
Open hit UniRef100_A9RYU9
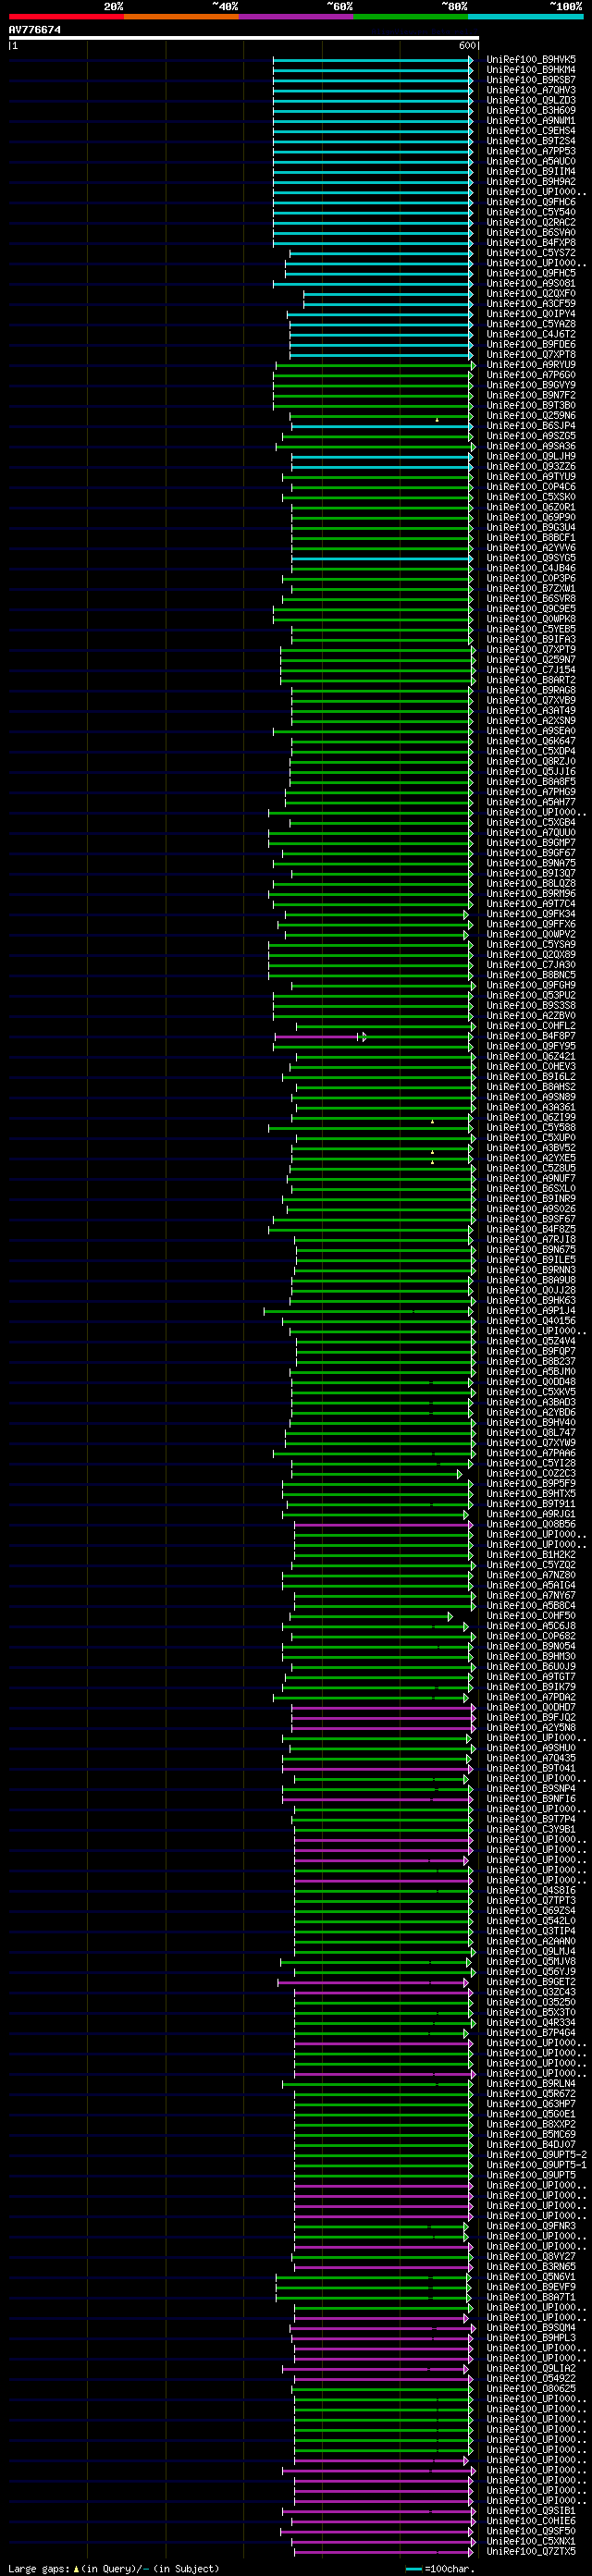tap(531, 365)
